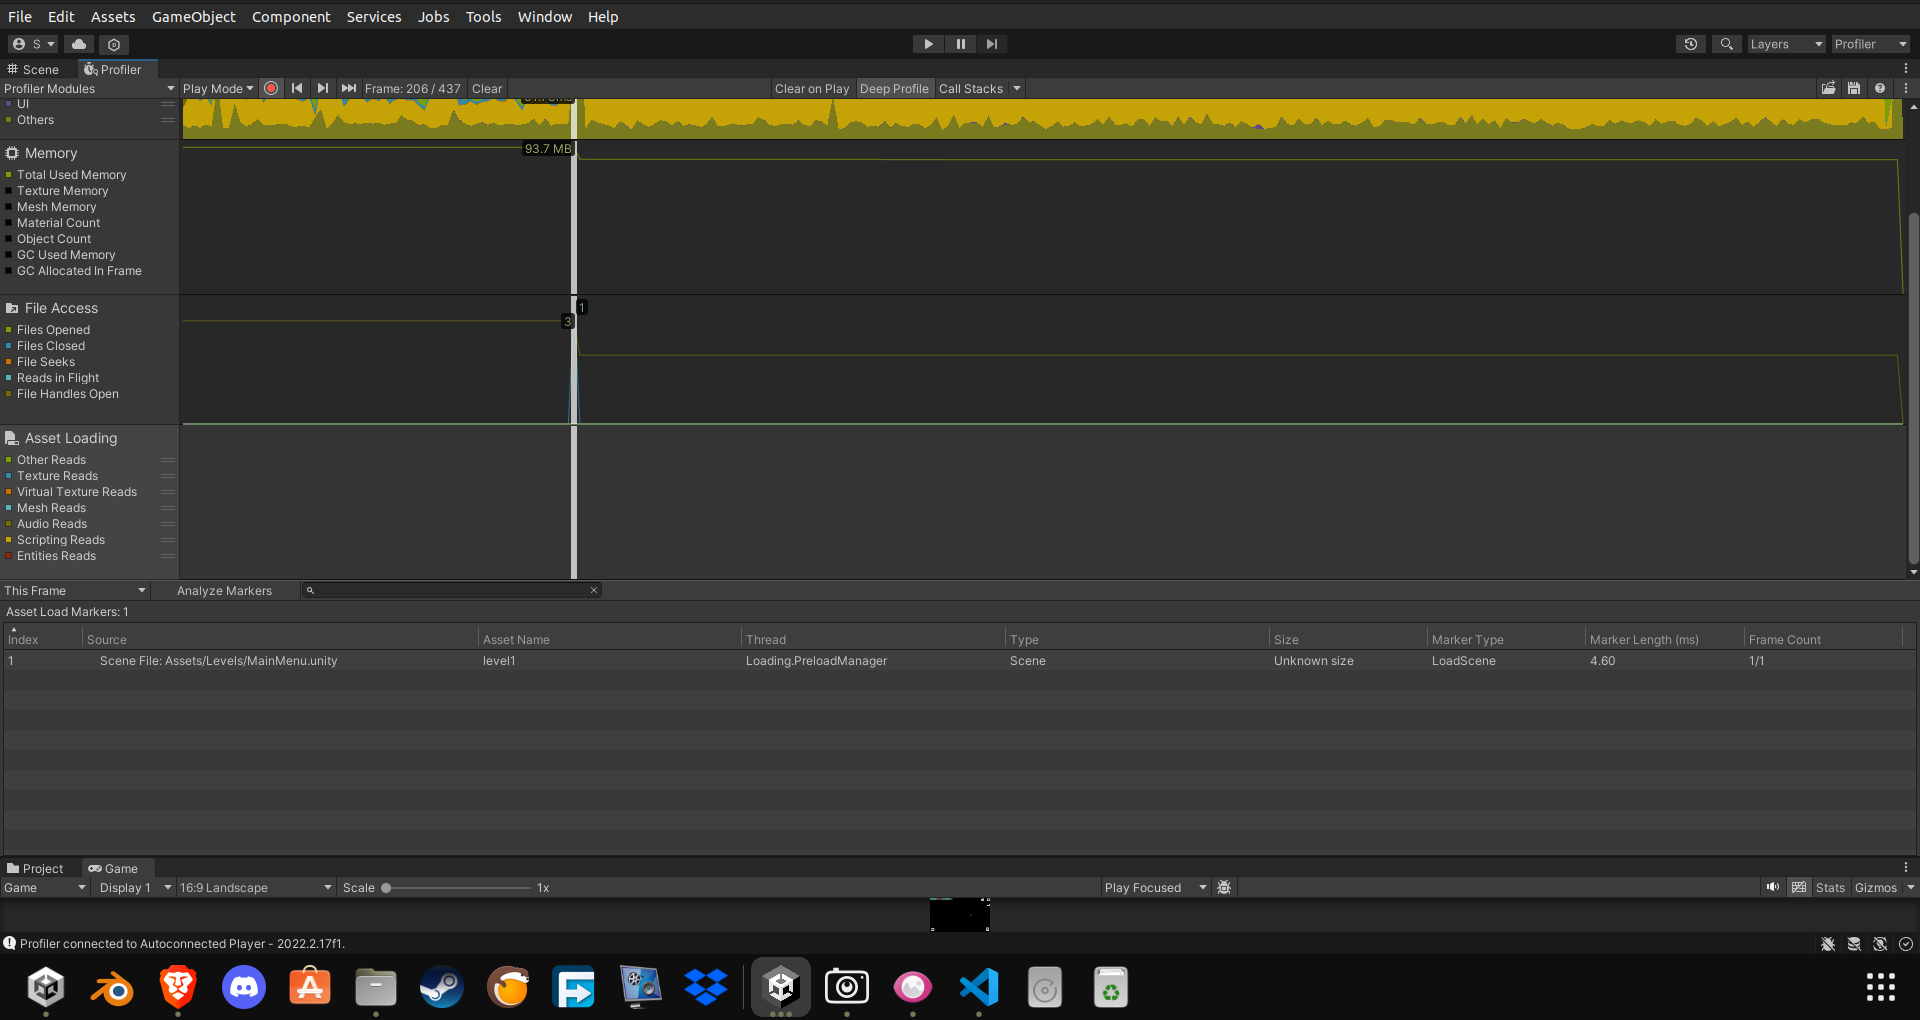Screen dimensions: 1920x1020
Task: Switch to the Scene tab
Action: pyautogui.click(x=35, y=69)
